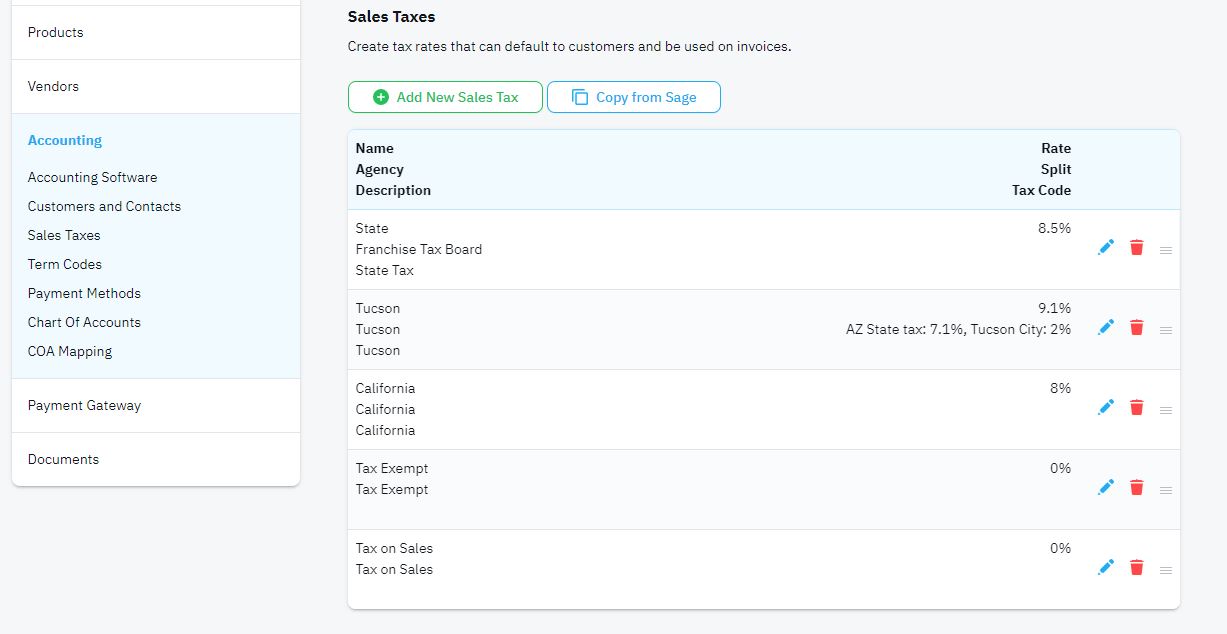The image size is (1227, 634).
Task: Grab the State row reorder handle
Action: [1166, 250]
